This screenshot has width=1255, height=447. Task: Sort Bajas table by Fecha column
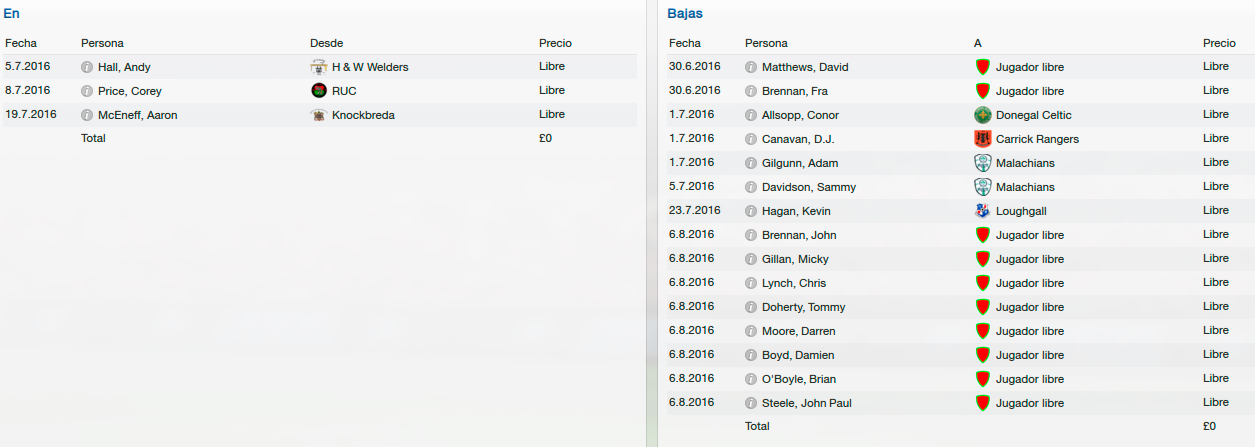tap(685, 43)
